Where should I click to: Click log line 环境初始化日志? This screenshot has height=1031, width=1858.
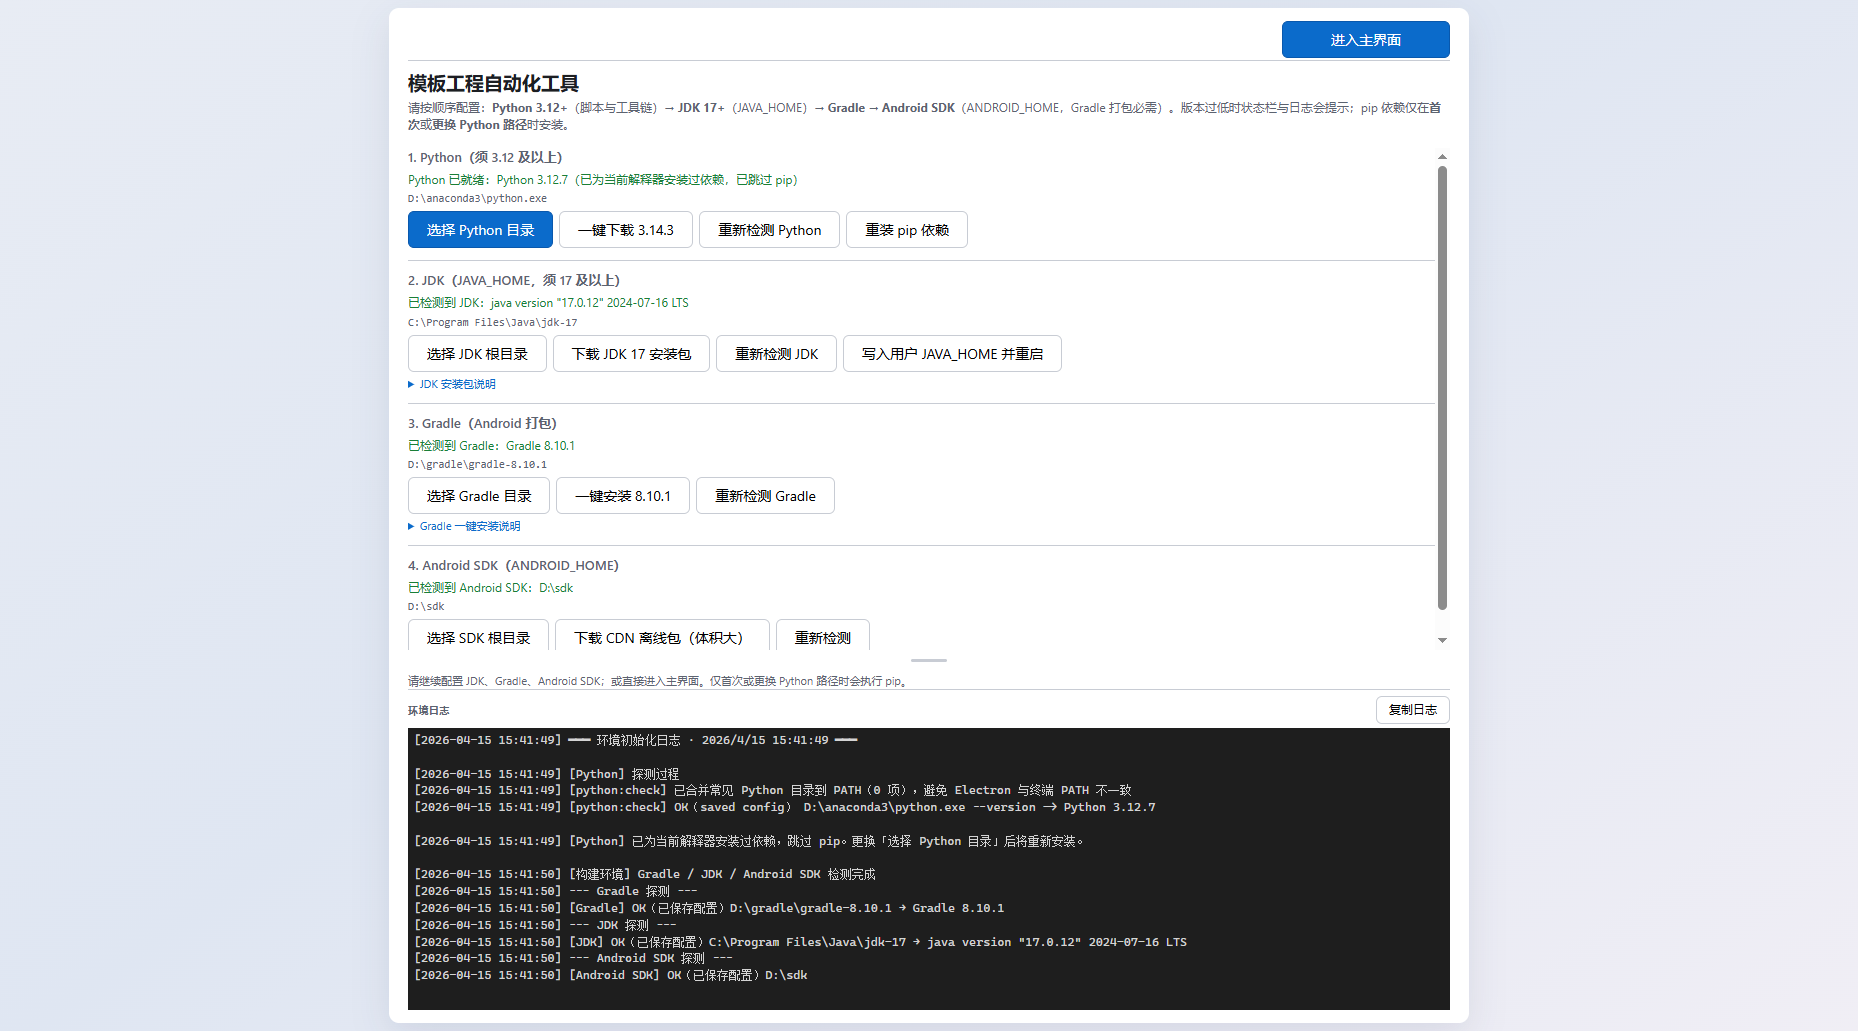pyautogui.click(x=636, y=740)
